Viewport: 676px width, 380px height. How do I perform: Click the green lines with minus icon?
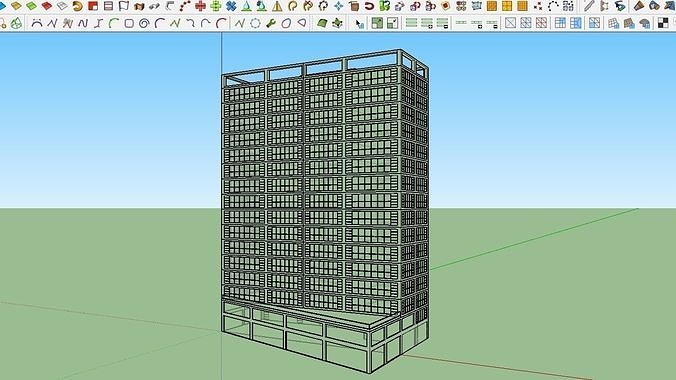pos(442,23)
